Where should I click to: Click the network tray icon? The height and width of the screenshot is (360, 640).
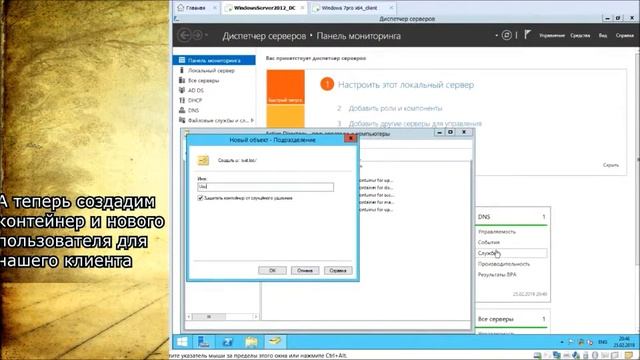[x=581, y=342]
